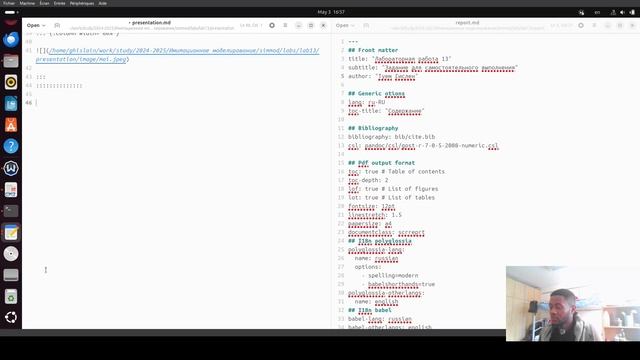This screenshot has height=360, width=640.
Task: Click the Activities pill in top bar
Action: point(10,12)
